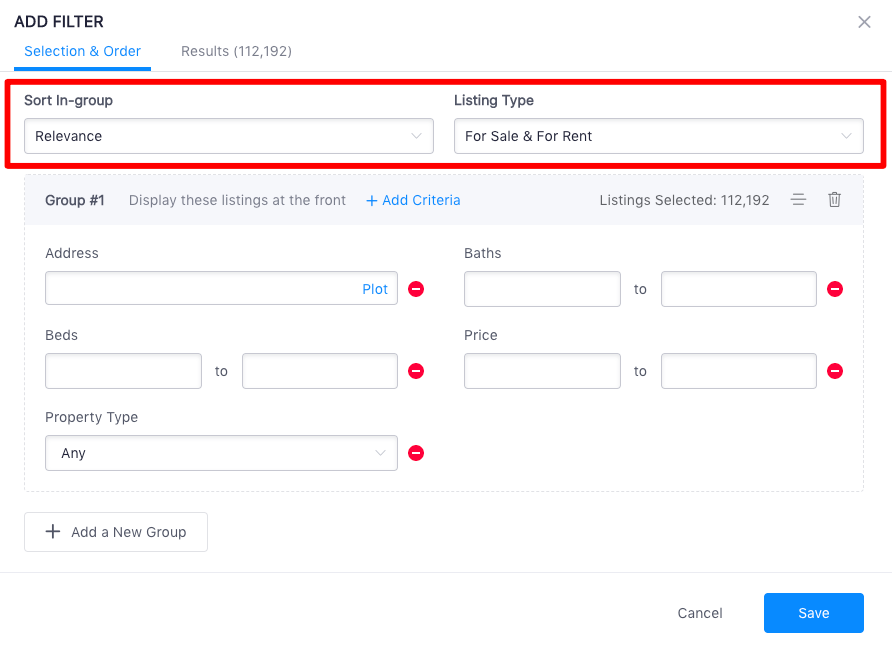Open the Sort In-group Relevance dropdown
Screen dimensions: 892x648
[x=229, y=136]
